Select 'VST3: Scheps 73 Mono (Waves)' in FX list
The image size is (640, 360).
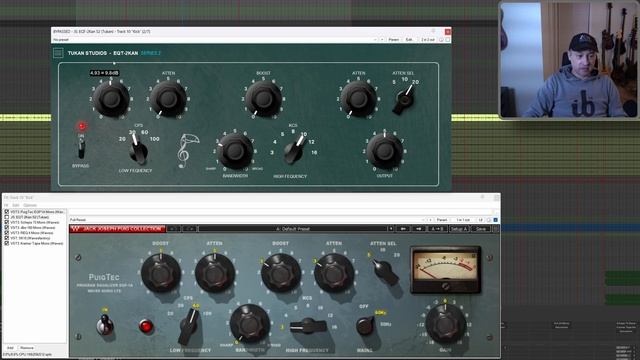(35, 222)
